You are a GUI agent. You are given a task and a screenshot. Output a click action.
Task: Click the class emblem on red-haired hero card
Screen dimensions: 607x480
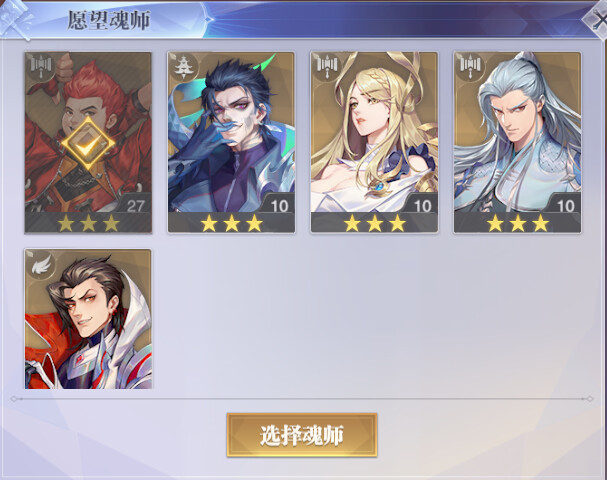coord(41,66)
